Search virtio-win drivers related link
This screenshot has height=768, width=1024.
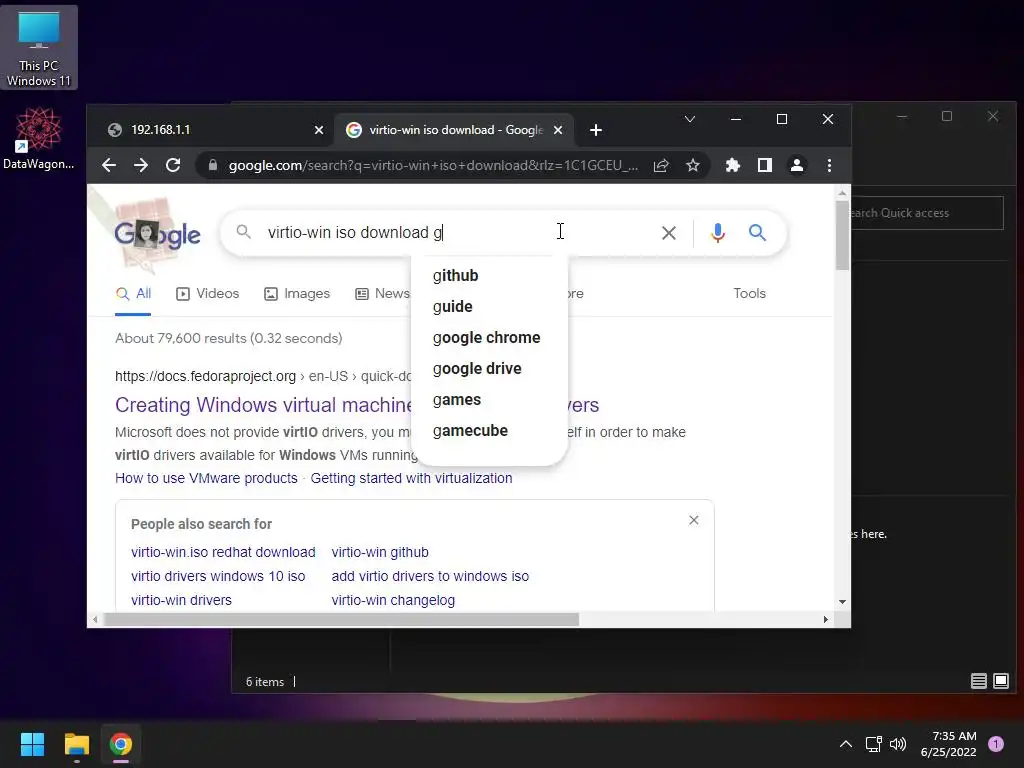pos(182,600)
